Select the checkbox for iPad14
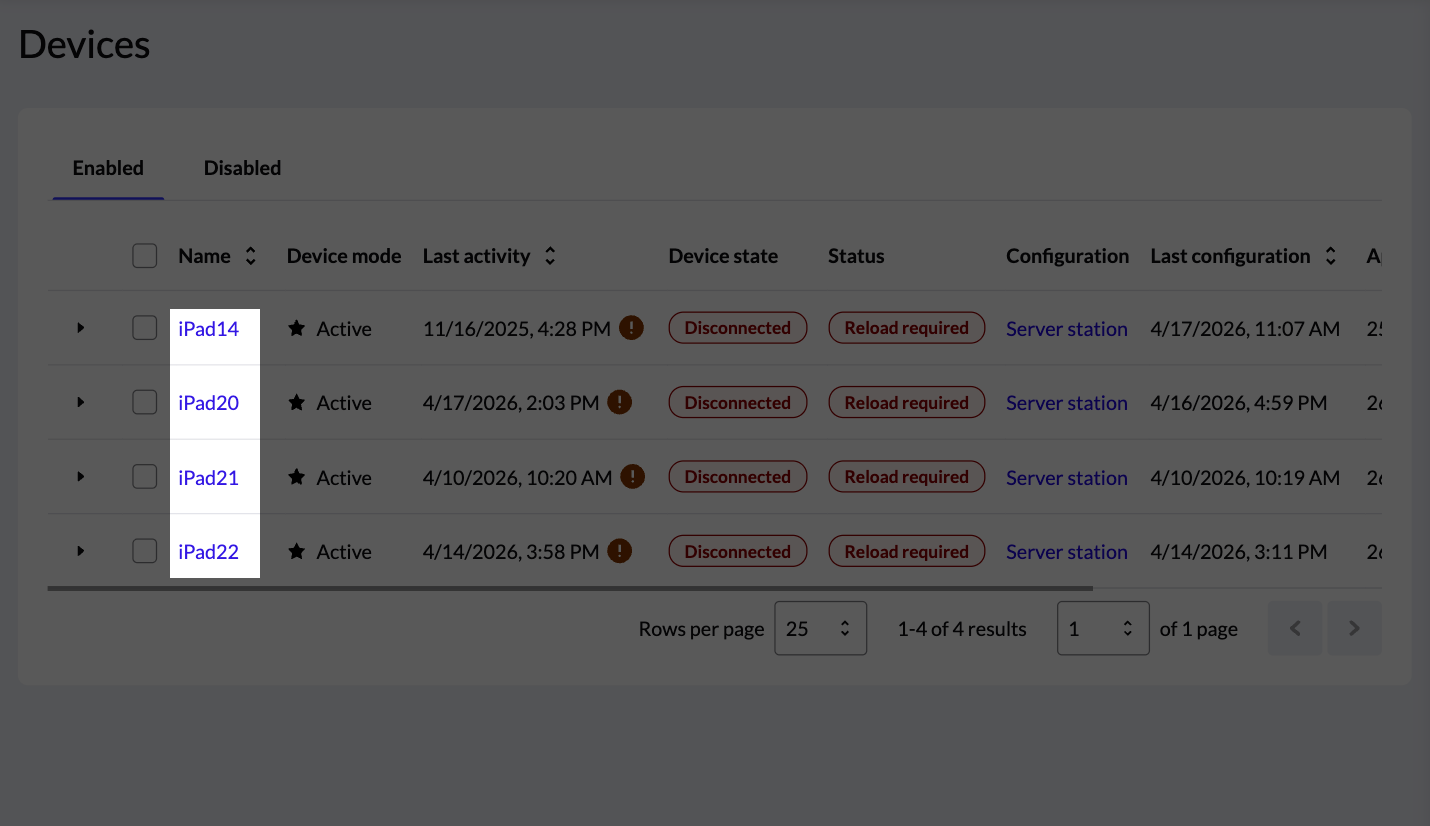The image size is (1430, 826). click(144, 327)
